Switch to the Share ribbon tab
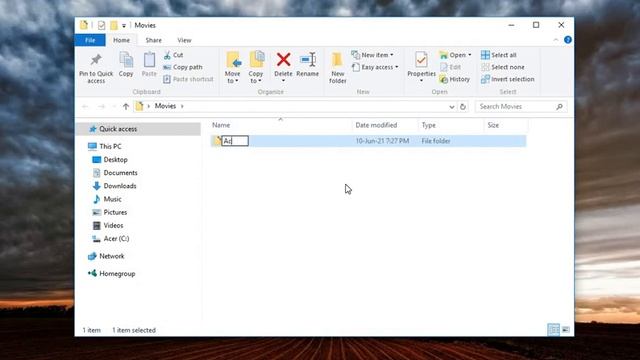This screenshot has width=640, height=360. click(x=153, y=40)
